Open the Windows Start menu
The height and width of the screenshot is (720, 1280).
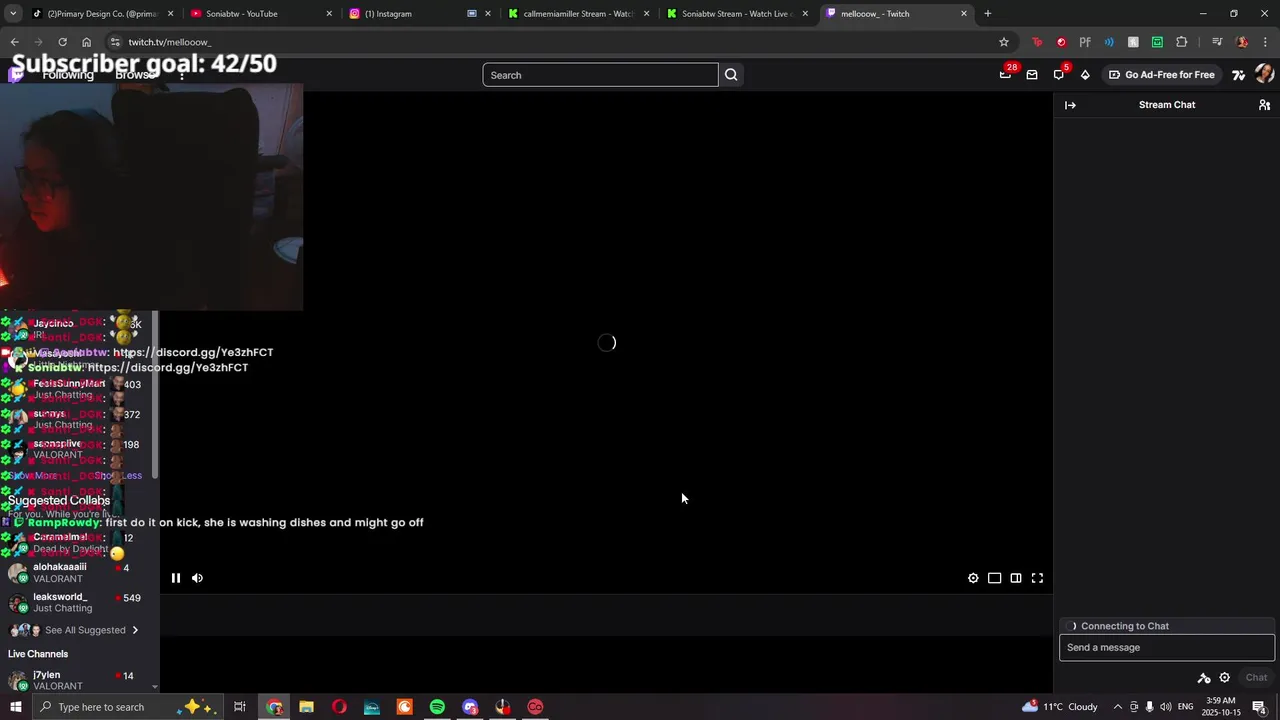[x=15, y=707]
